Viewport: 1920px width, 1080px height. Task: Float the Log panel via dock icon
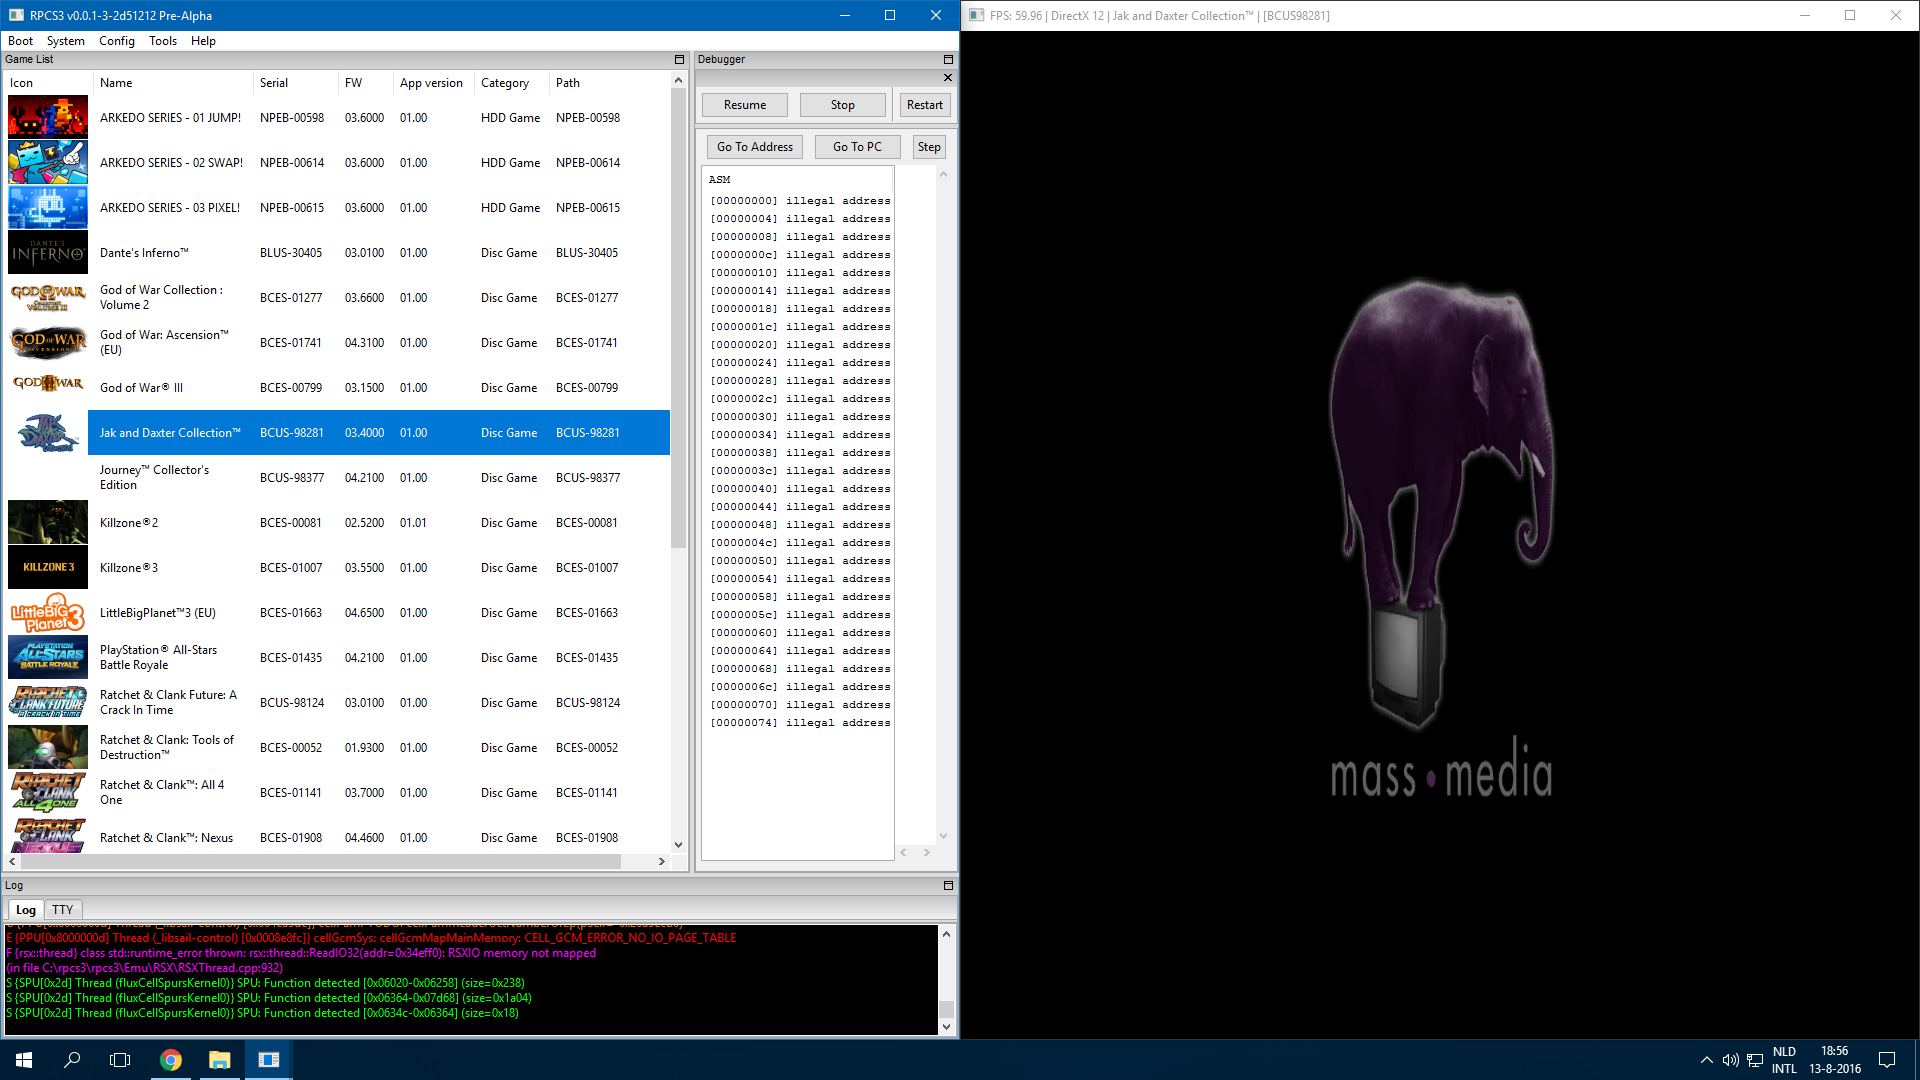[948, 886]
